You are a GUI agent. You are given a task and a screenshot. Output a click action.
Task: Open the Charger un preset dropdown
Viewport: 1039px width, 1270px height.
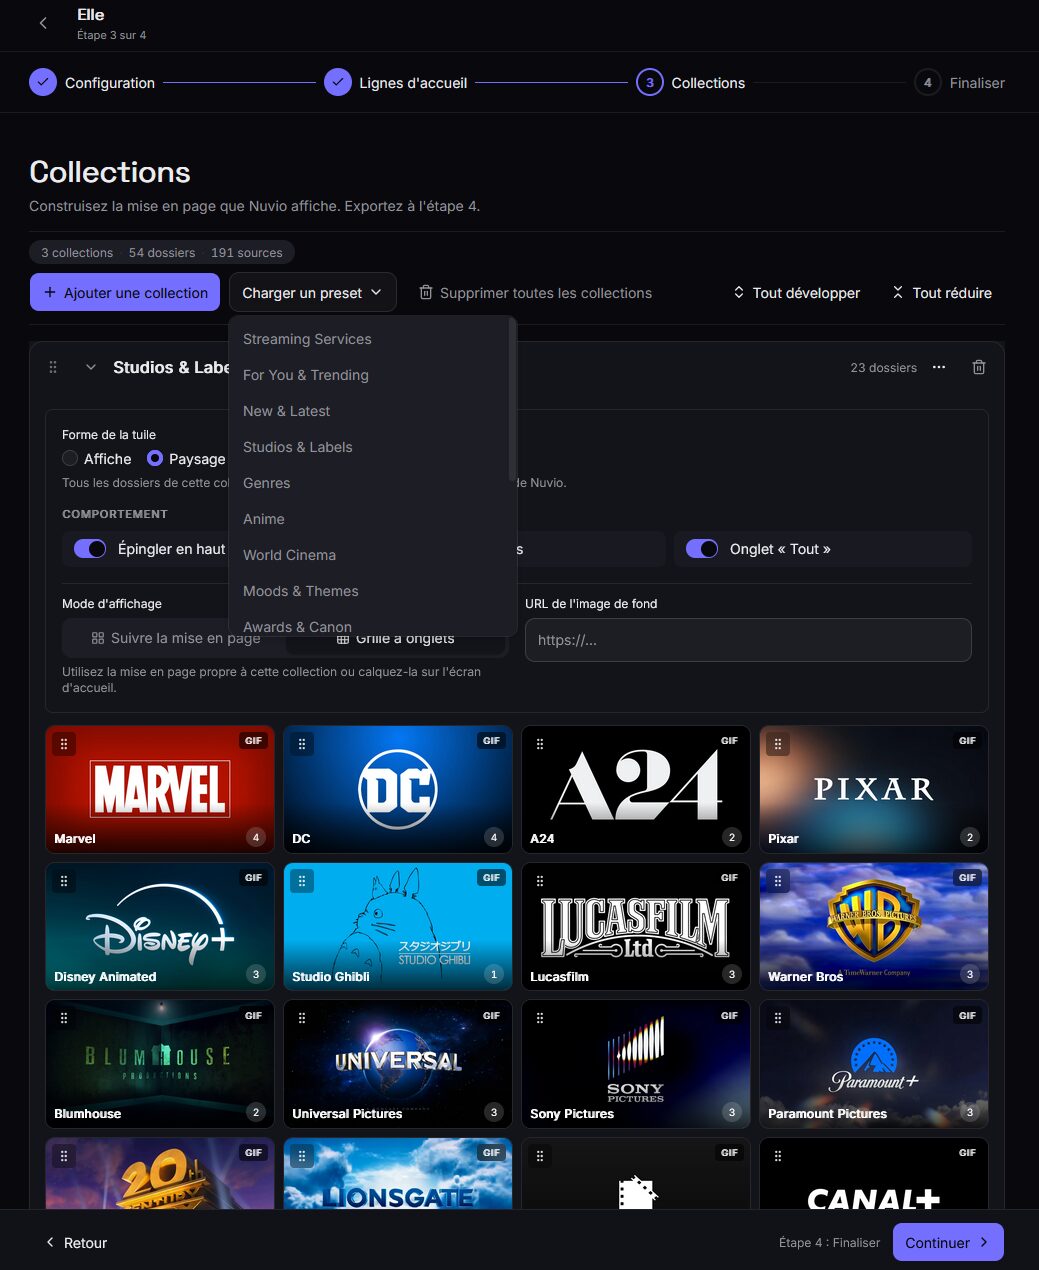(x=312, y=292)
